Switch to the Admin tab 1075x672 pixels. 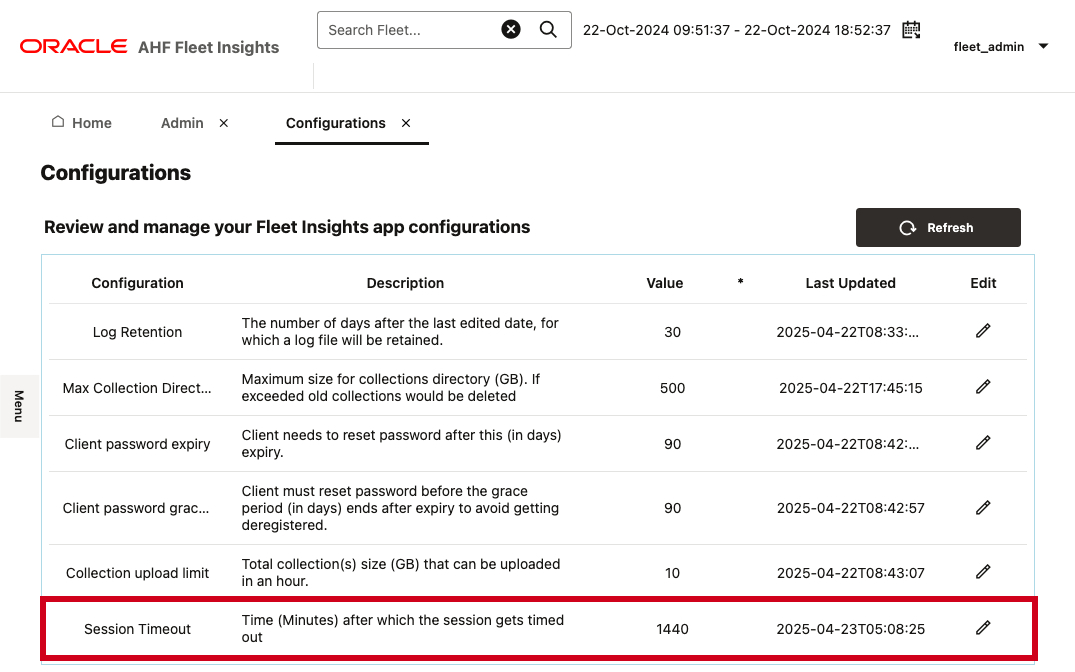(x=182, y=123)
